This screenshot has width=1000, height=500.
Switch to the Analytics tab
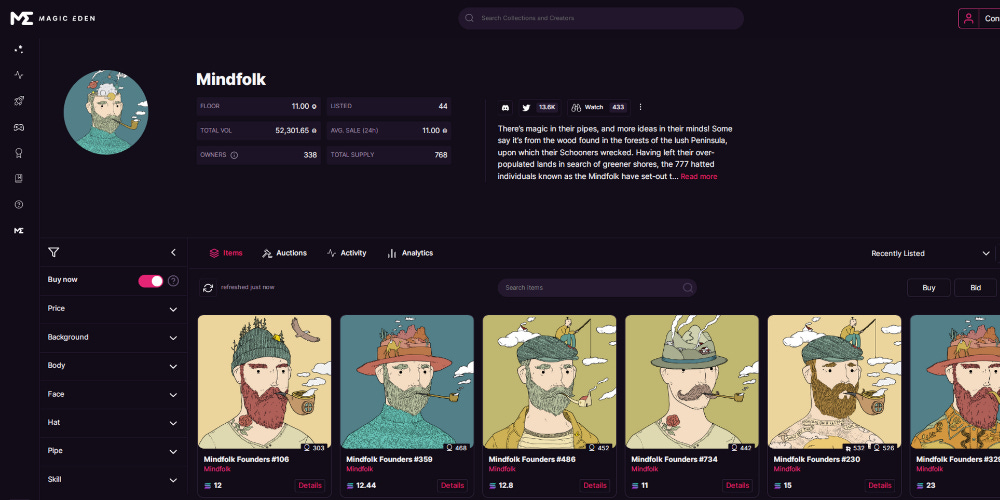[x=410, y=253]
